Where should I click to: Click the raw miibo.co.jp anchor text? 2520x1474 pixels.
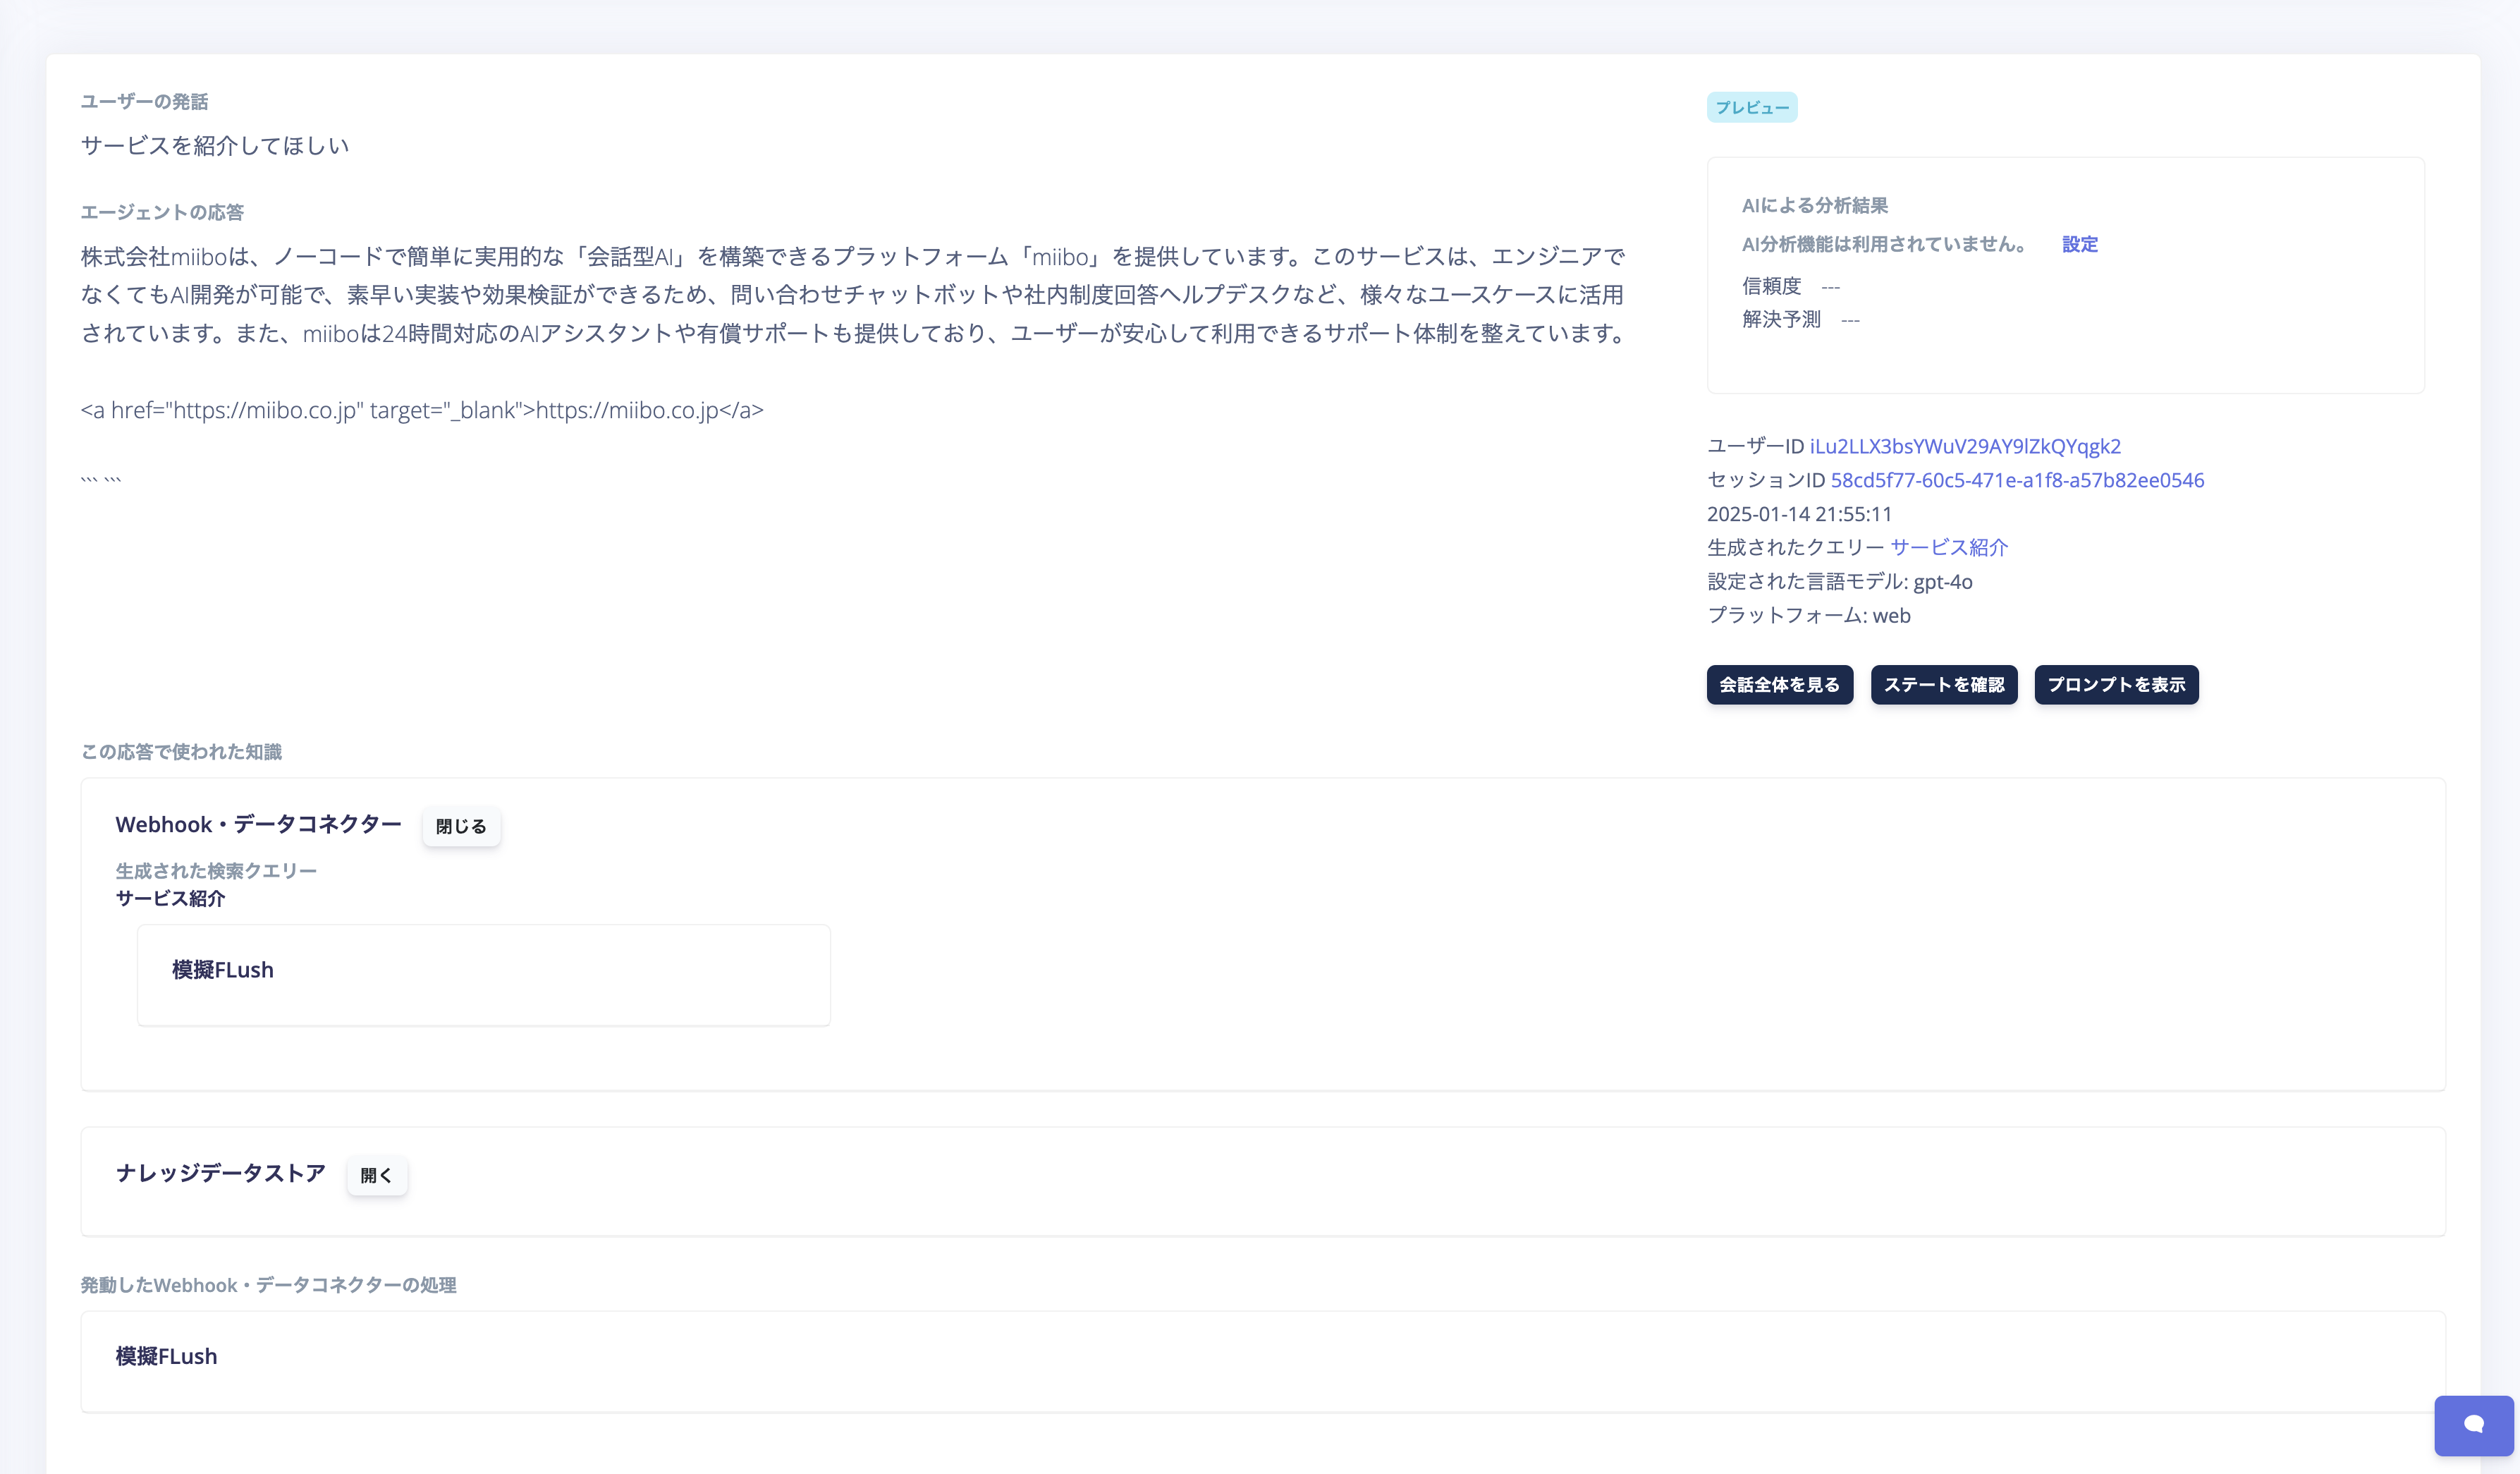(x=421, y=410)
